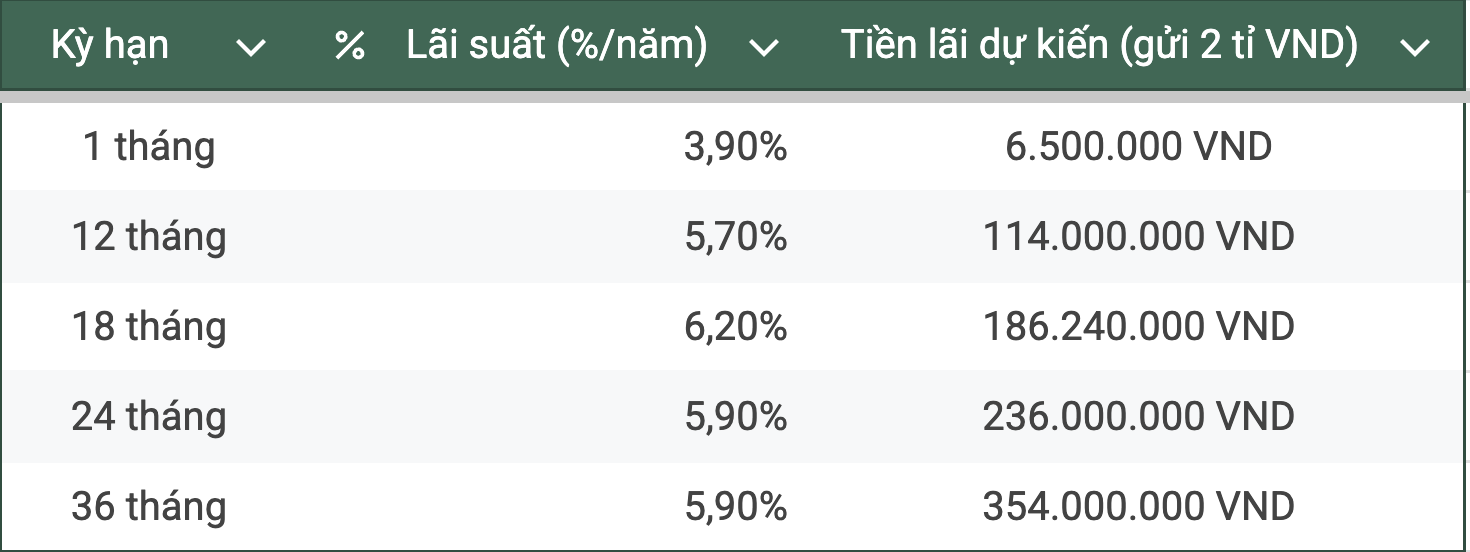Screen dimensions: 1470x552
Task: Select the 1 tháng cell
Action: click(x=149, y=147)
